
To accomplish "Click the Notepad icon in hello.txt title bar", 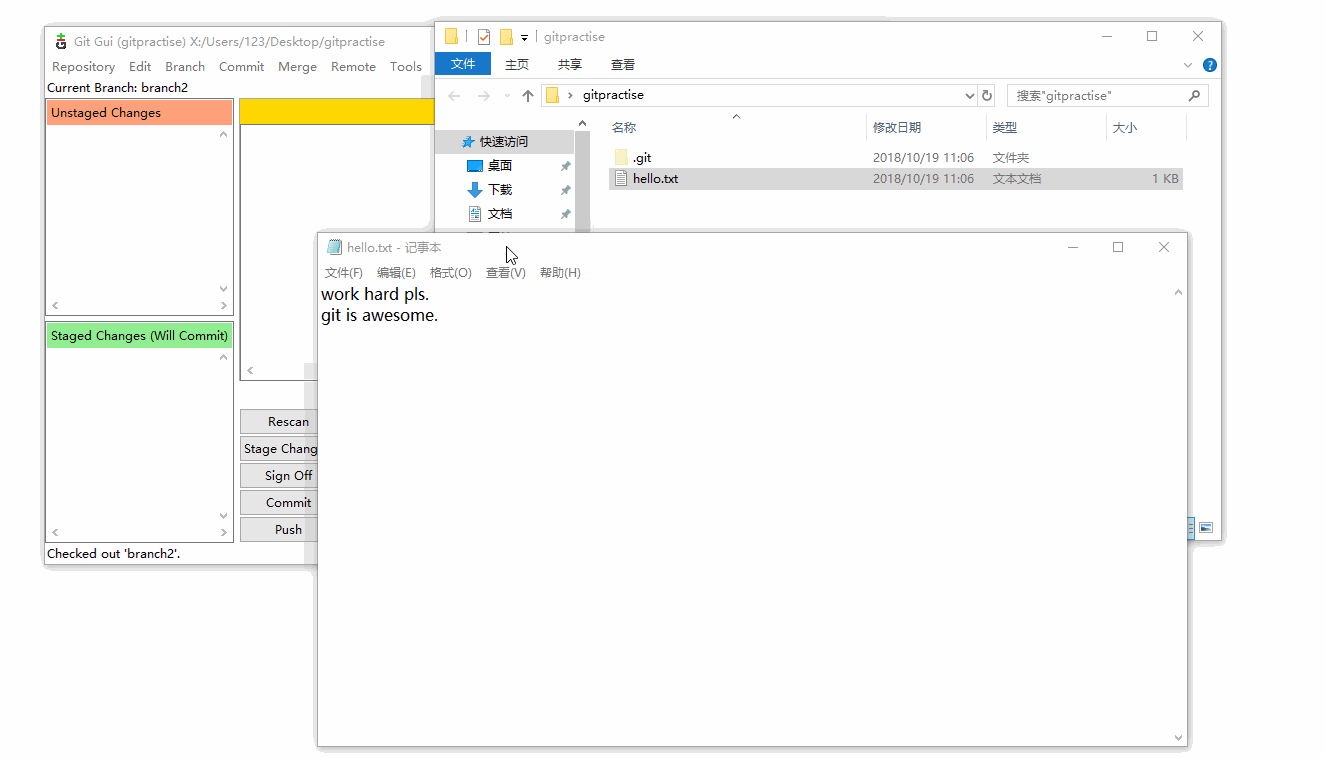I will (334, 247).
